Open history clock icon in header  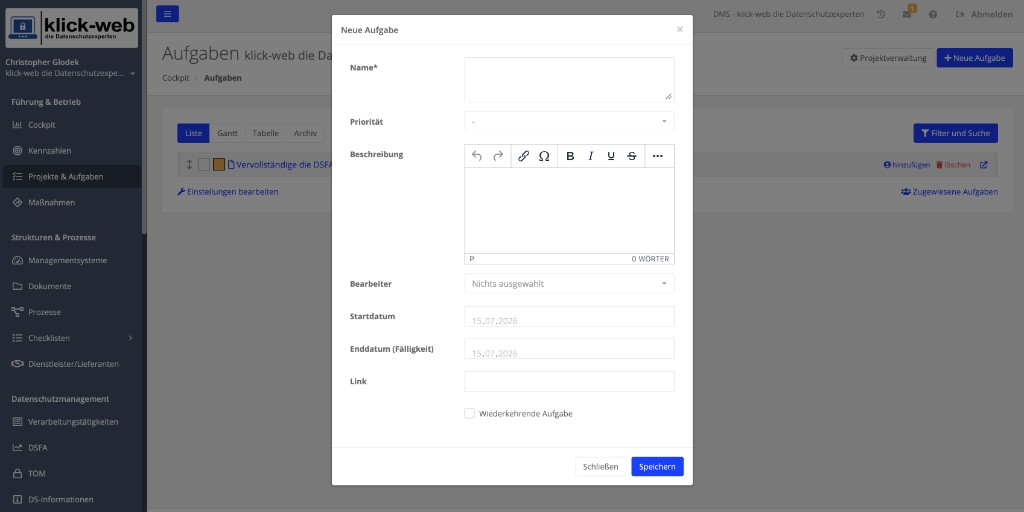coord(881,14)
